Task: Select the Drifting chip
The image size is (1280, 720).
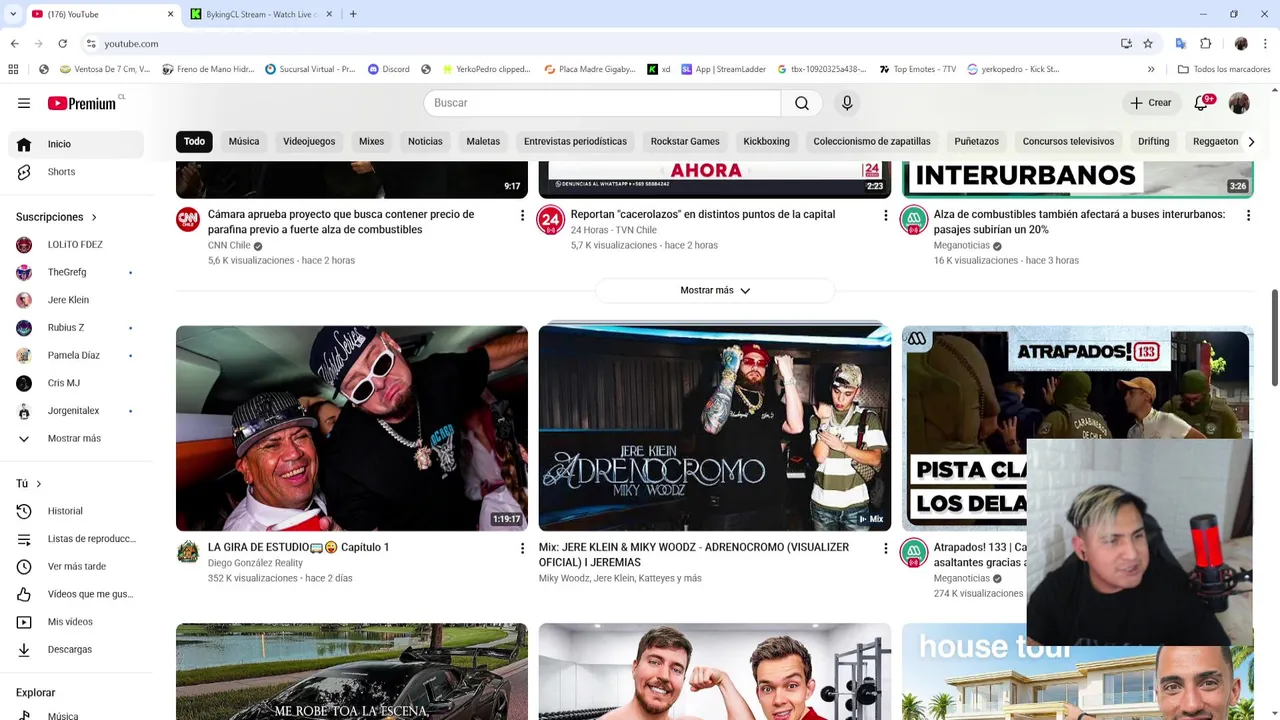Action: (1153, 141)
